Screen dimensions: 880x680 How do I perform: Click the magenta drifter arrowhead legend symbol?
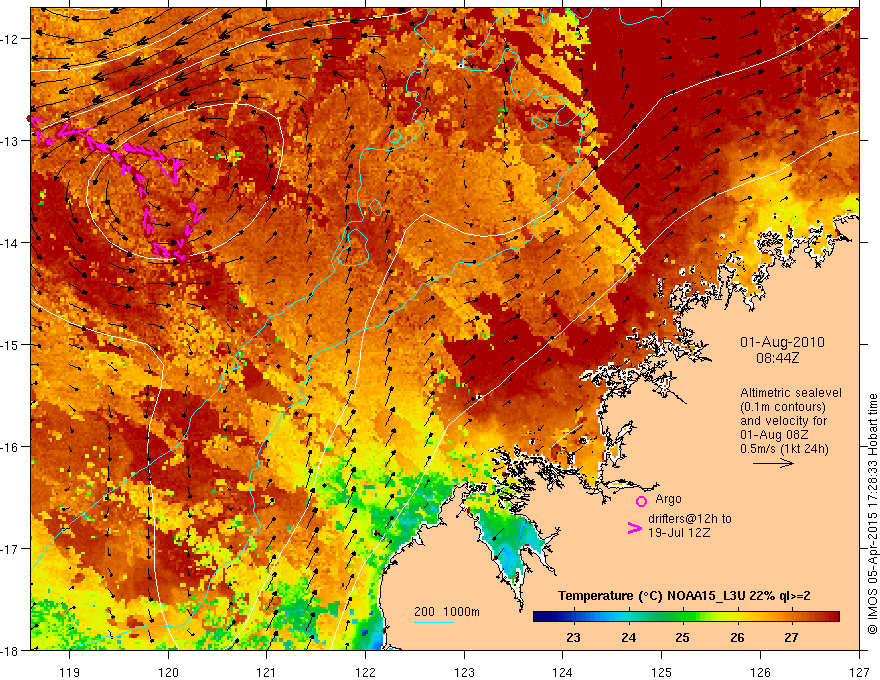coord(634,527)
